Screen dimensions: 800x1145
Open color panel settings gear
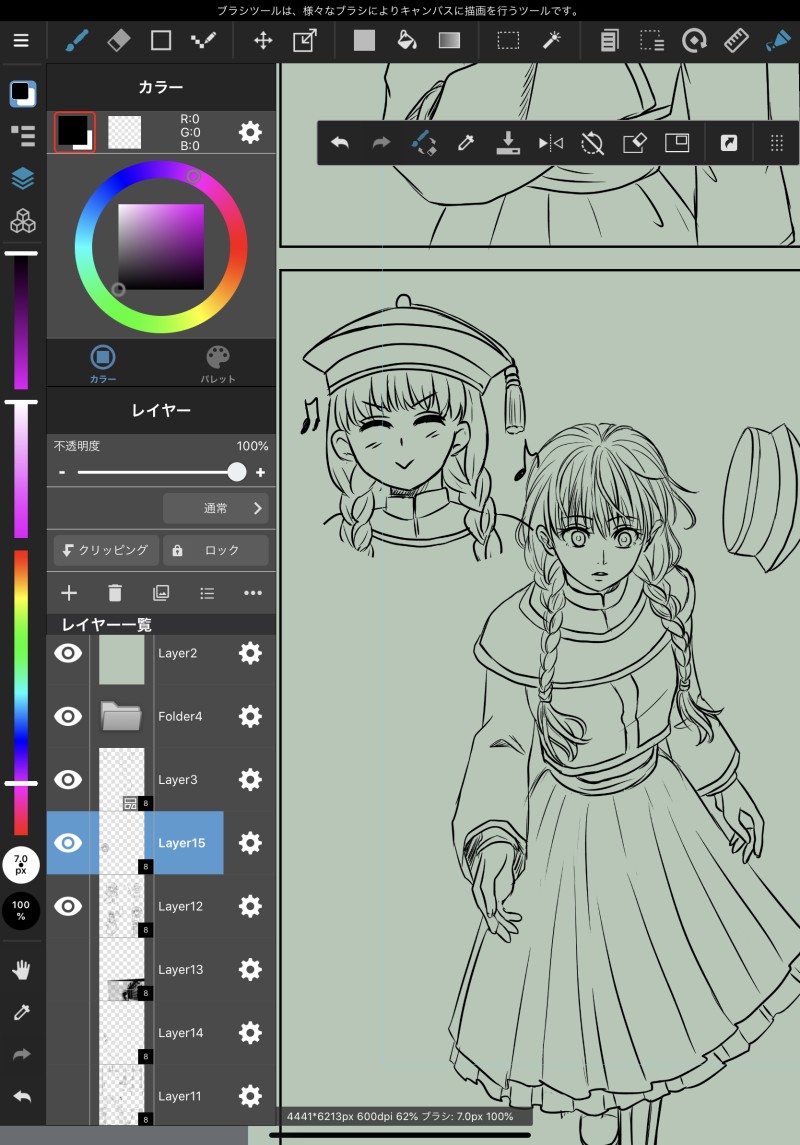coord(250,132)
